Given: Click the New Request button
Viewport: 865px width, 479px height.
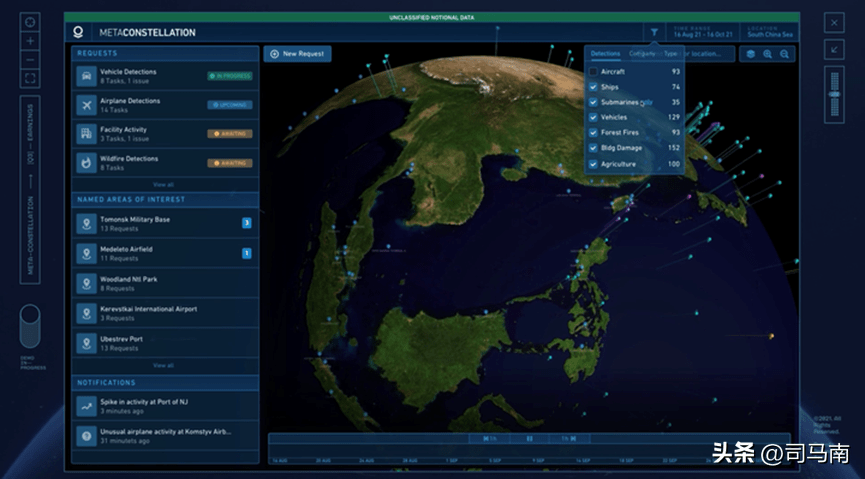Looking at the screenshot, I should tap(297, 53).
